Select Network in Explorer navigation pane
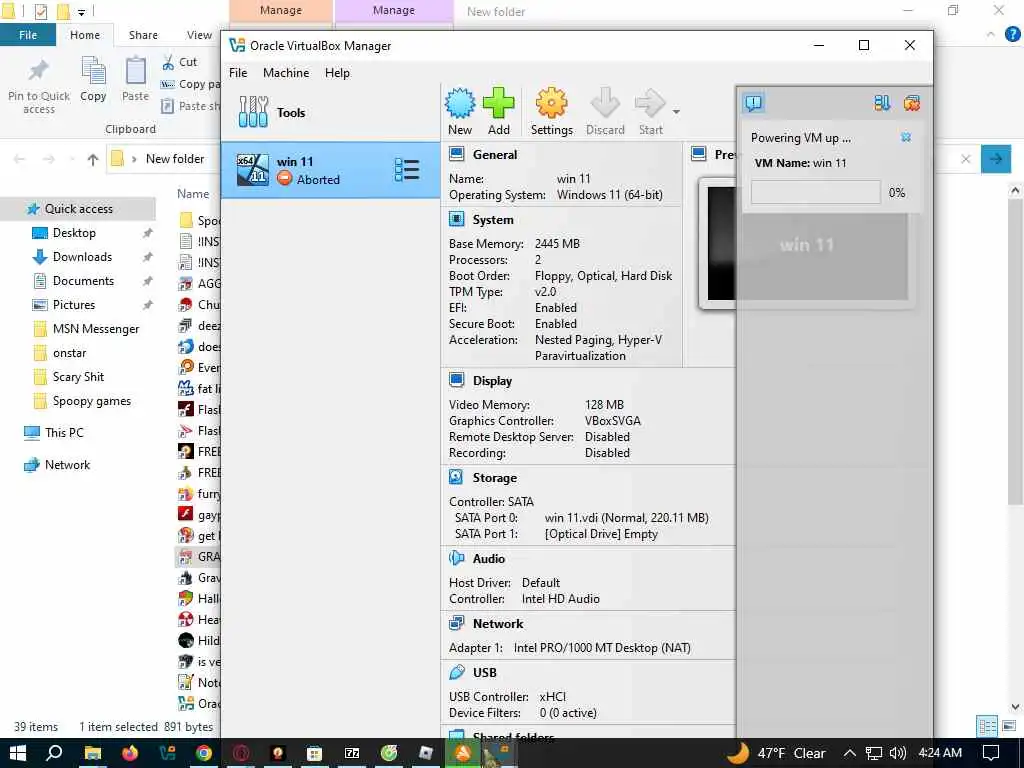 [x=67, y=465]
